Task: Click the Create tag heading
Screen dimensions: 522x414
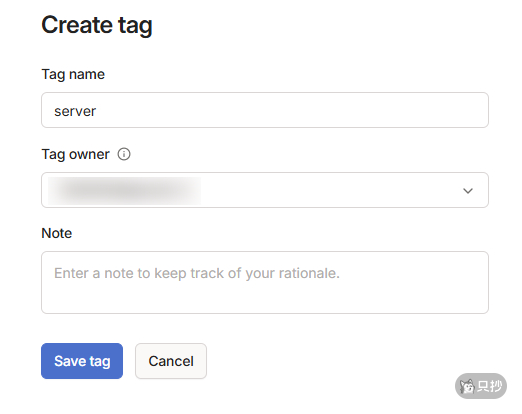Action: [x=97, y=26]
